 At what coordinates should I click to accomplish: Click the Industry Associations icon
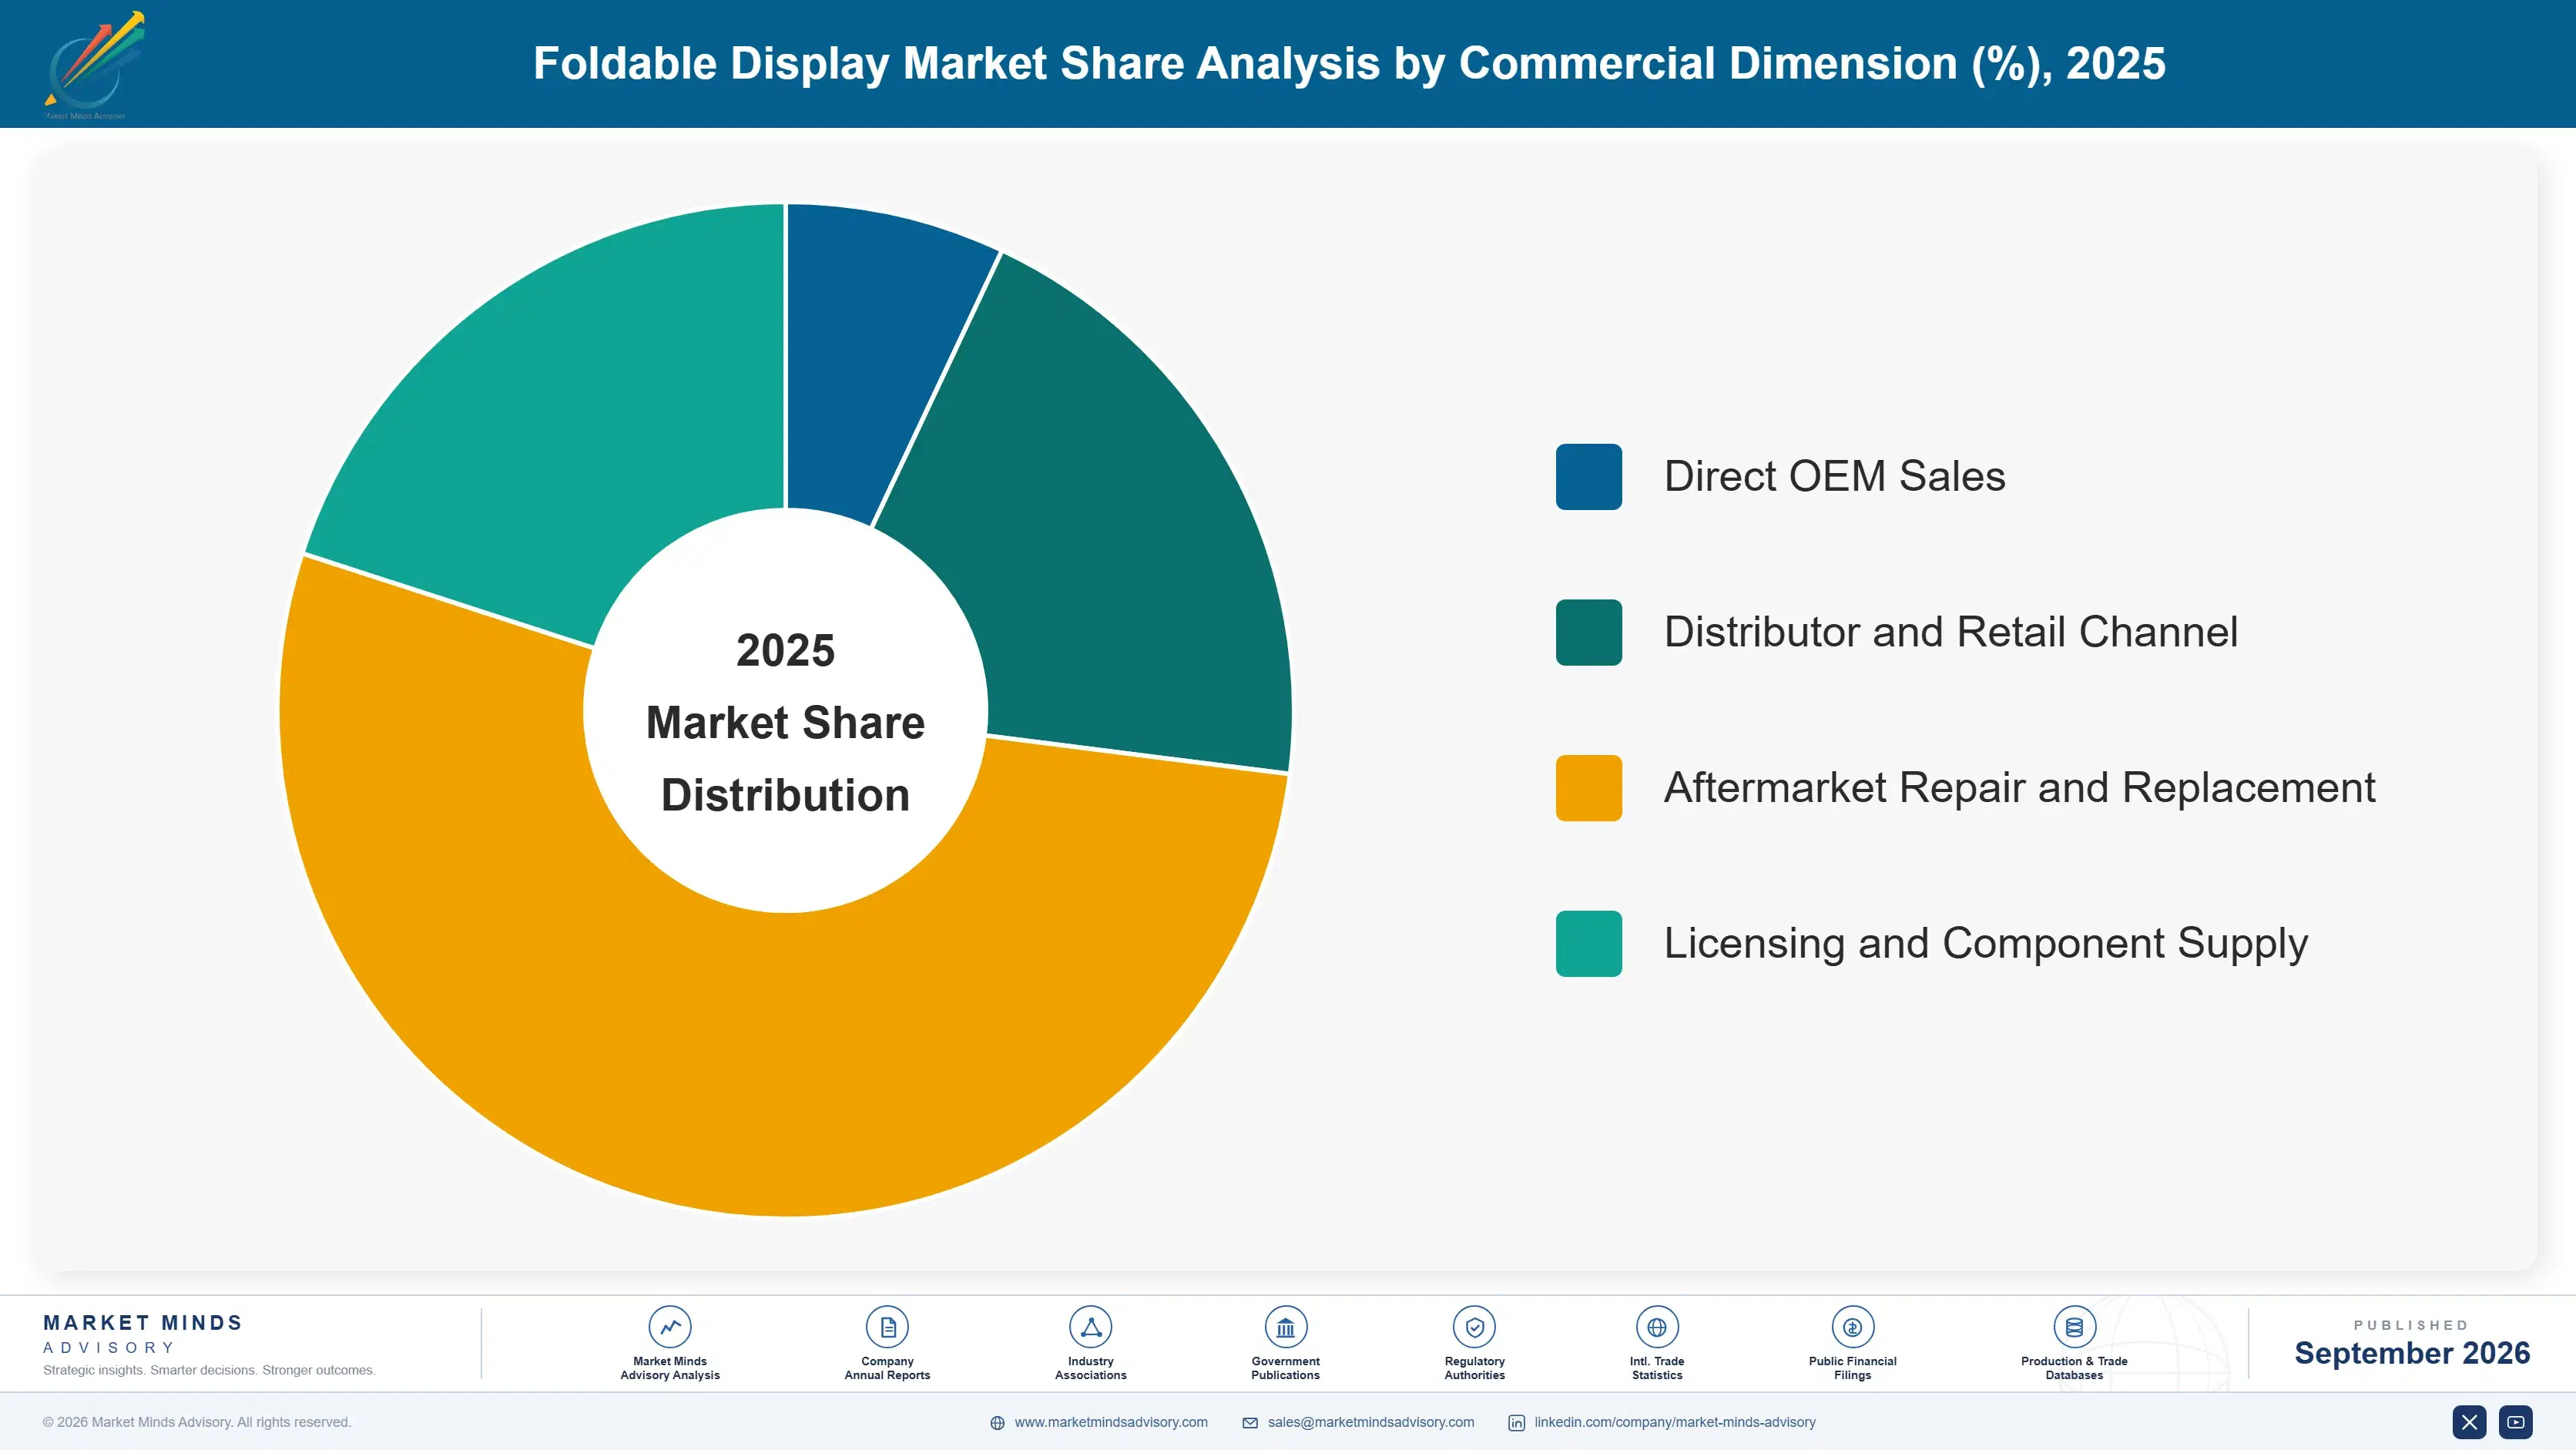pos(1090,1327)
